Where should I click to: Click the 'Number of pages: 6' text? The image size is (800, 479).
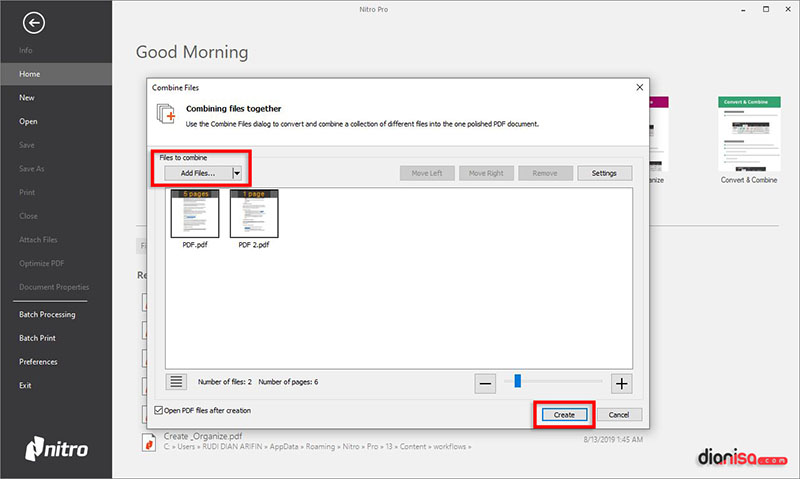pyautogui.click(x=288, y=382)
